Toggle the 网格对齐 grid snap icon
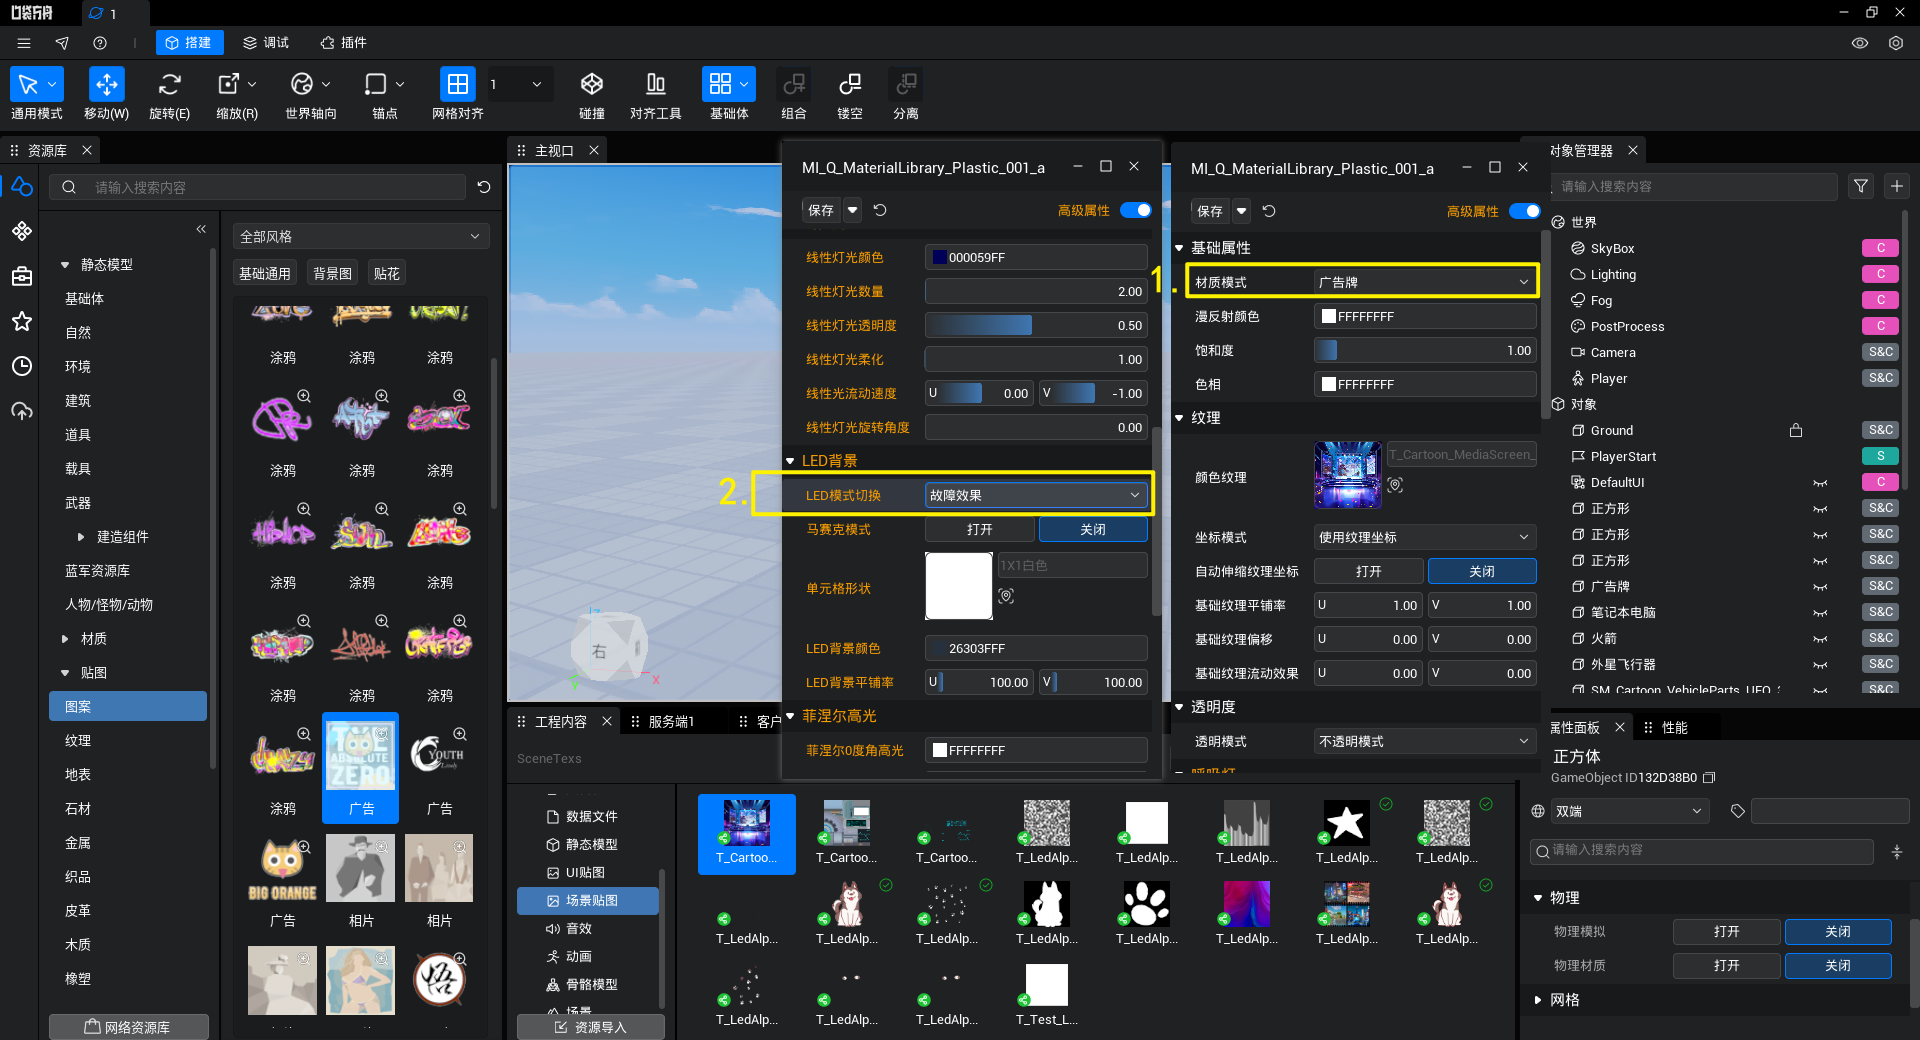 457,84
